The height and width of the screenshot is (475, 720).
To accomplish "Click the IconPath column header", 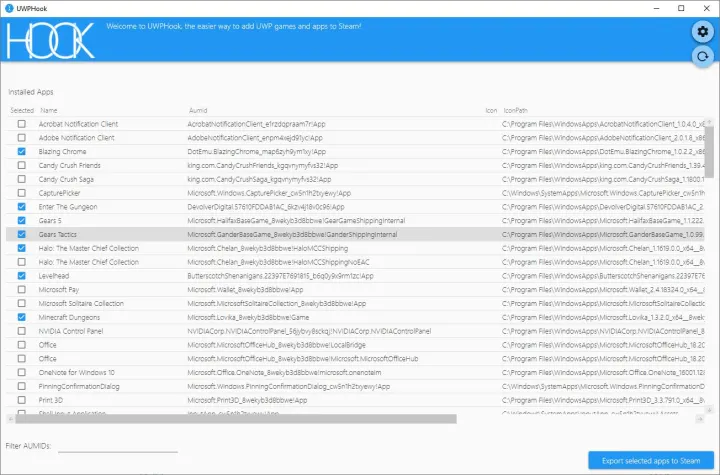I will pos(515,110).
